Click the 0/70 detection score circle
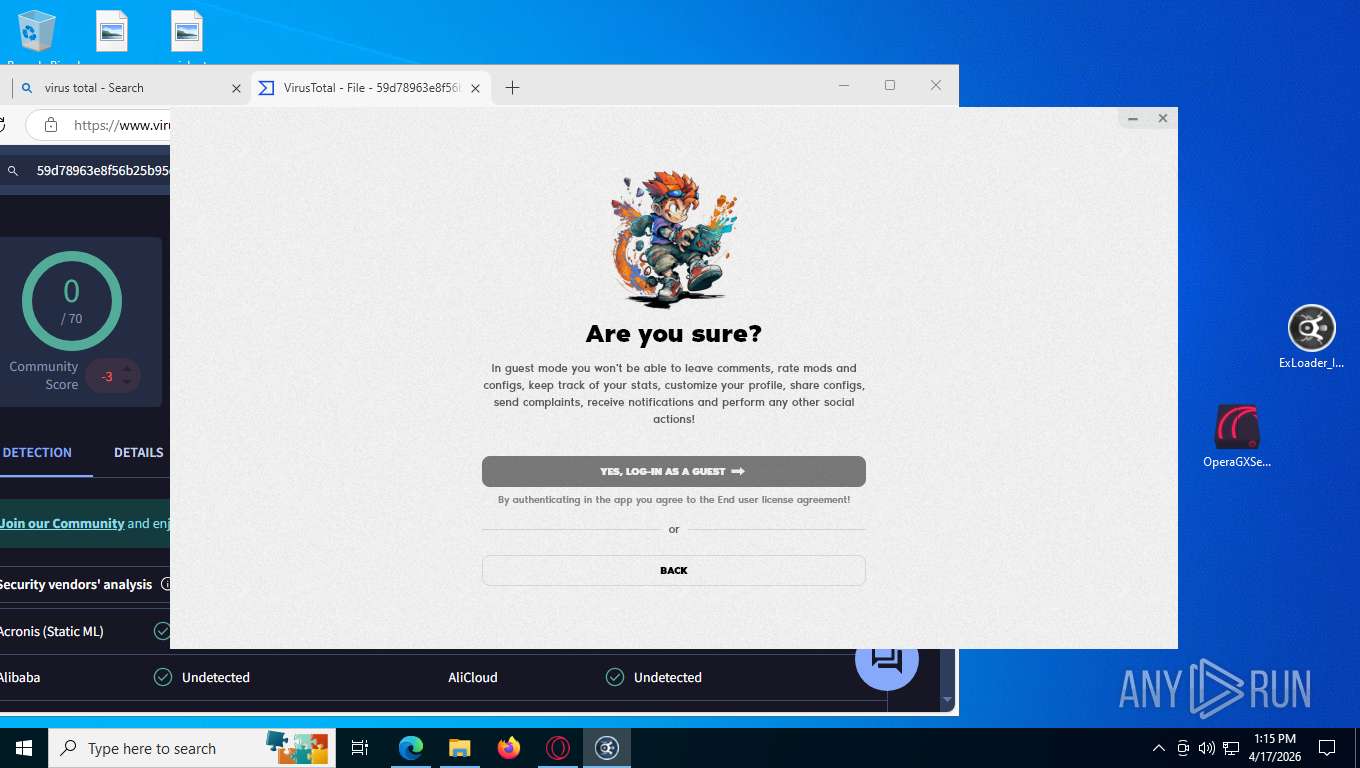 (72, 301)
